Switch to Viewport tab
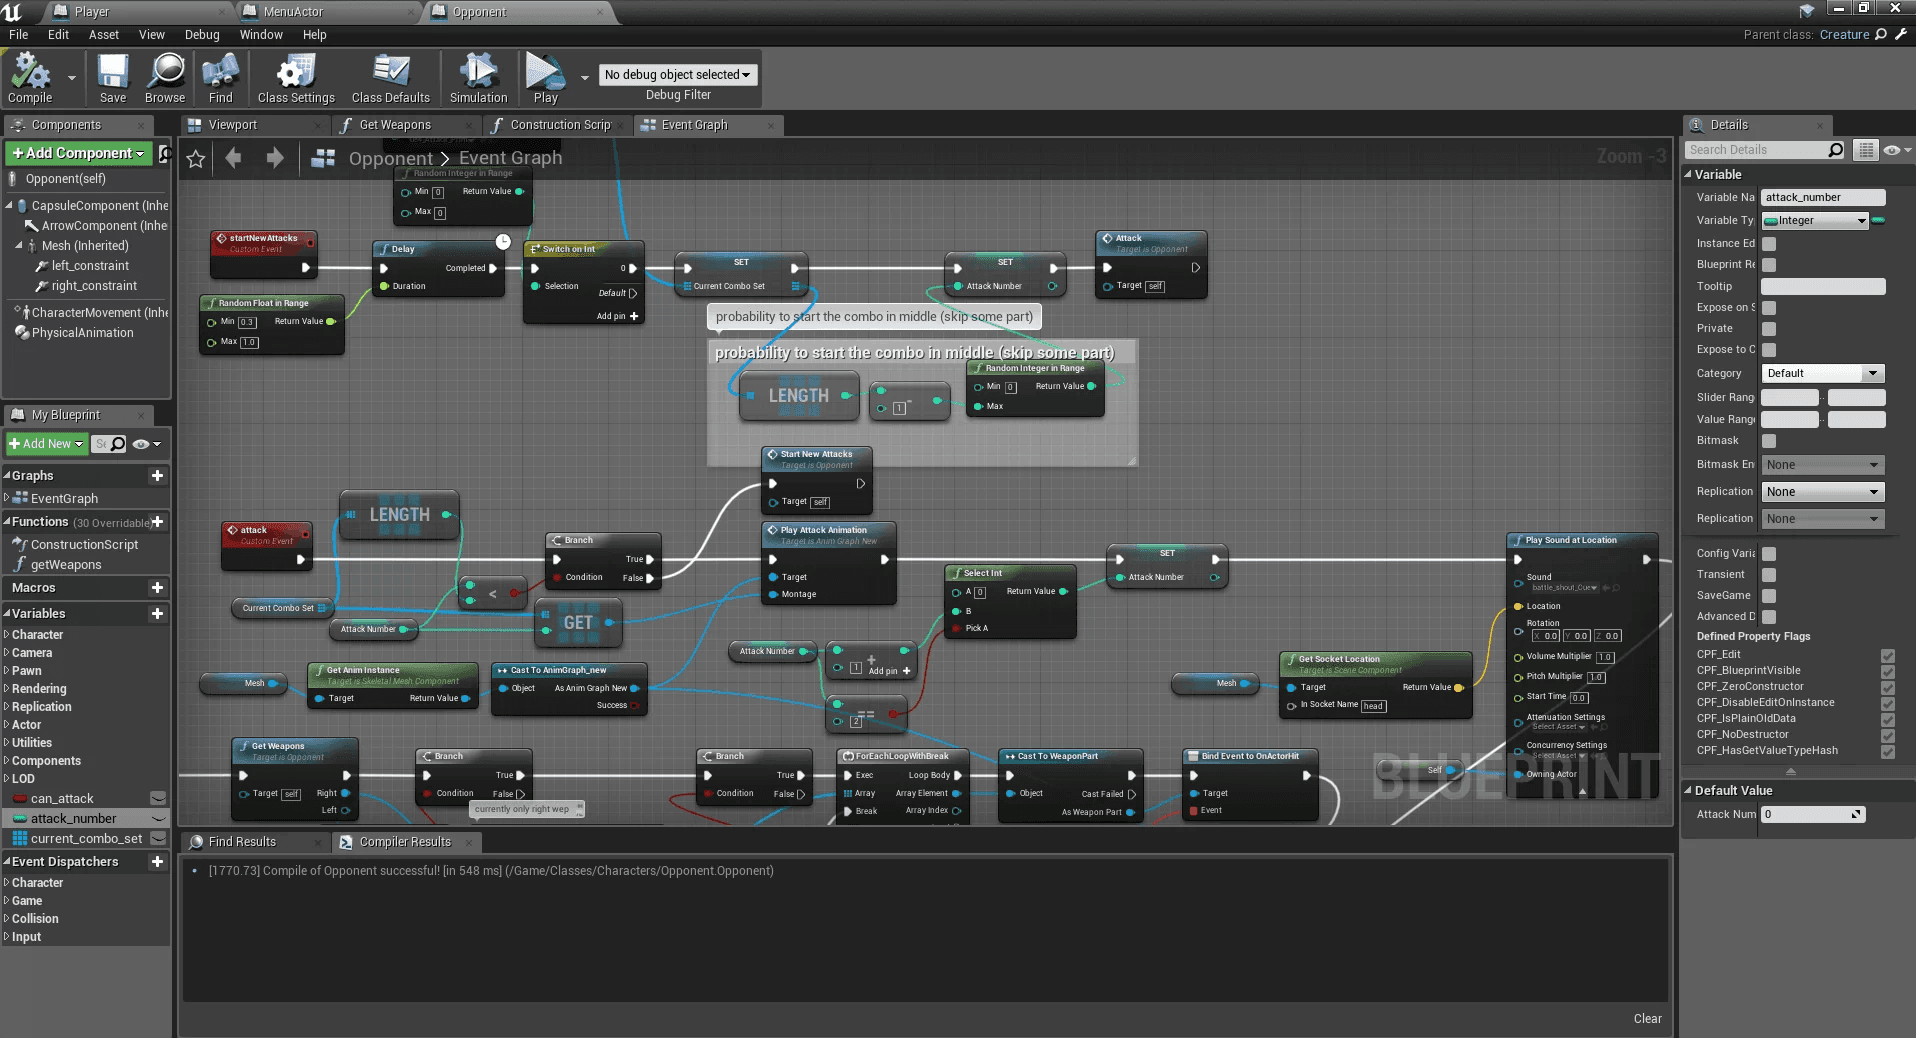 point(232,125)
